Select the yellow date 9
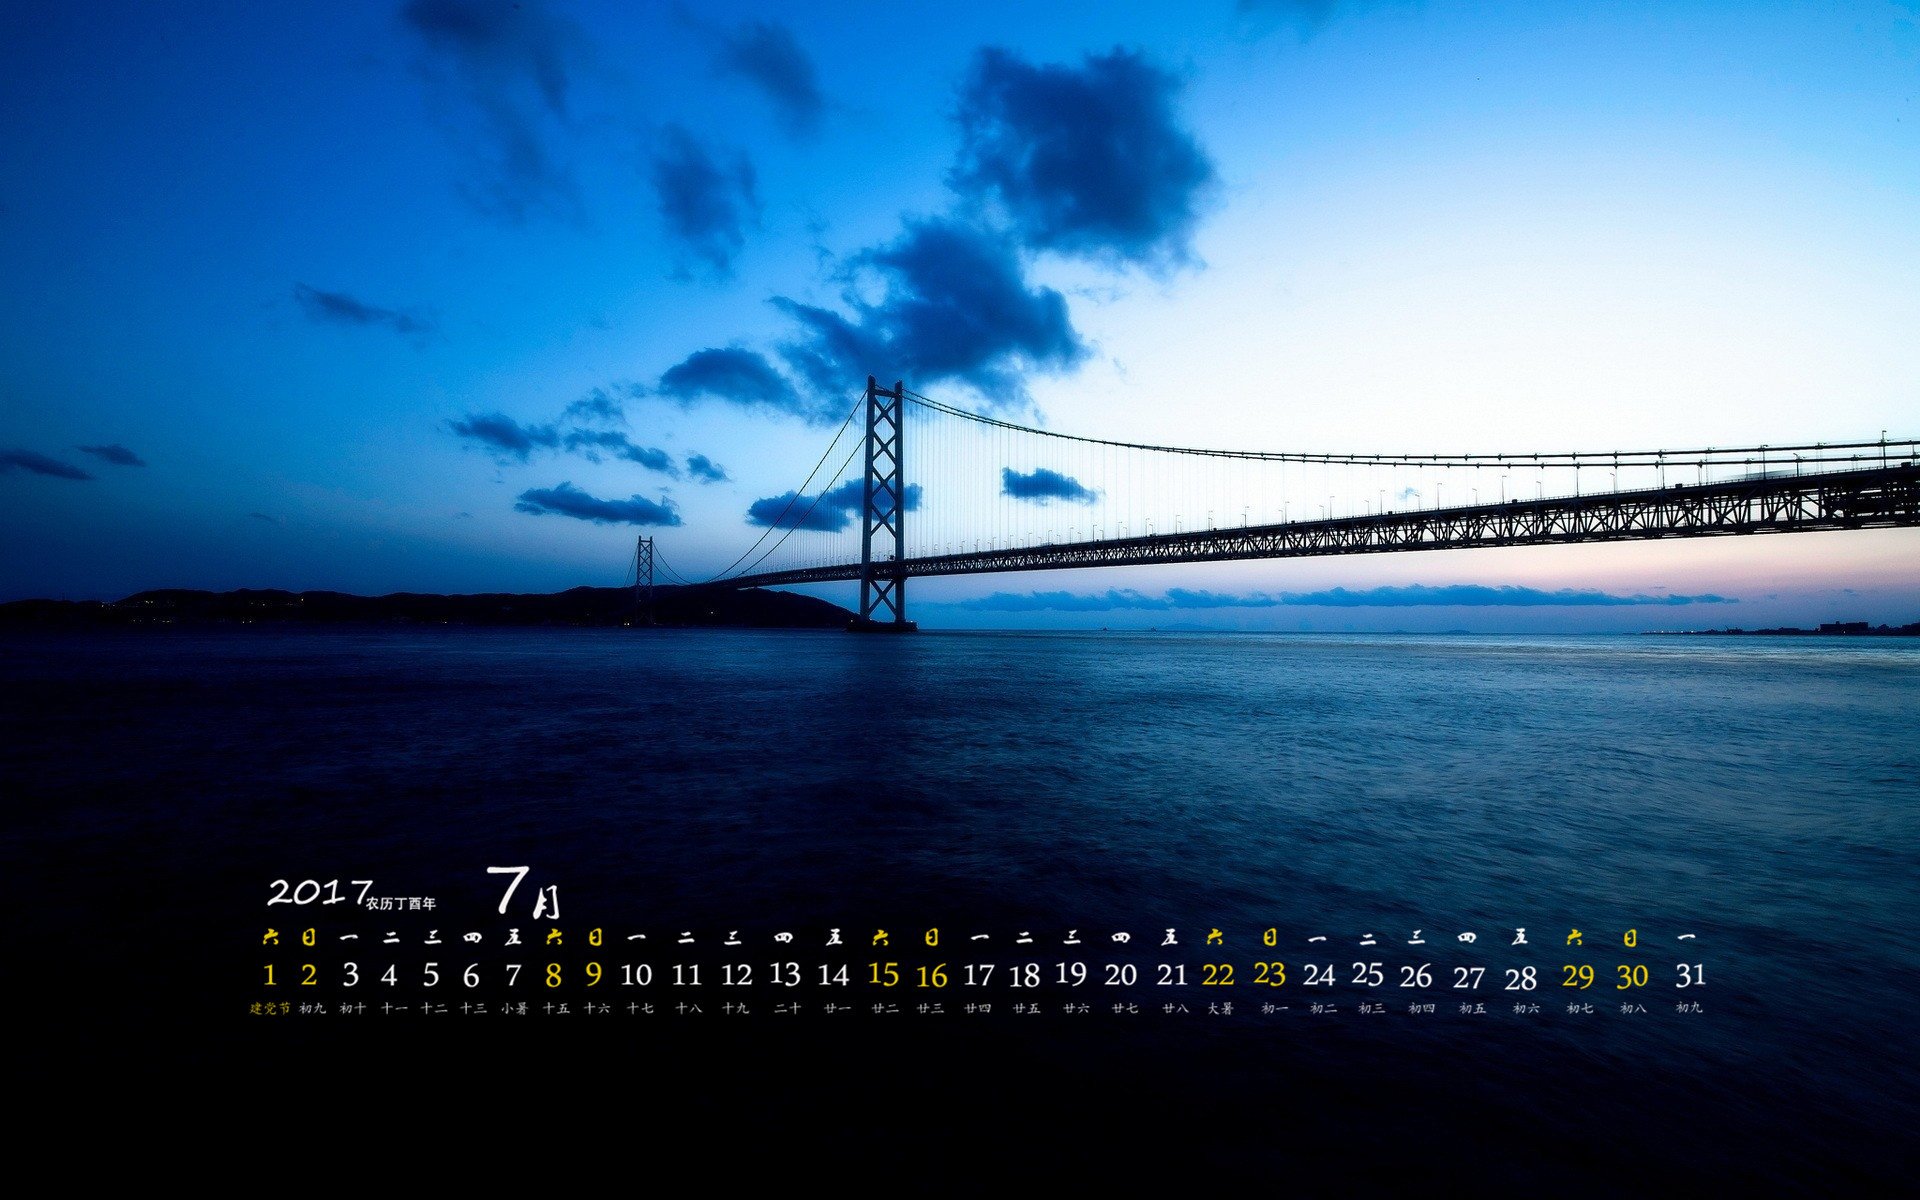Image resolution: width=1920 pixels, height=1200 pixels. pyautogui.click(x=594, y=974)
